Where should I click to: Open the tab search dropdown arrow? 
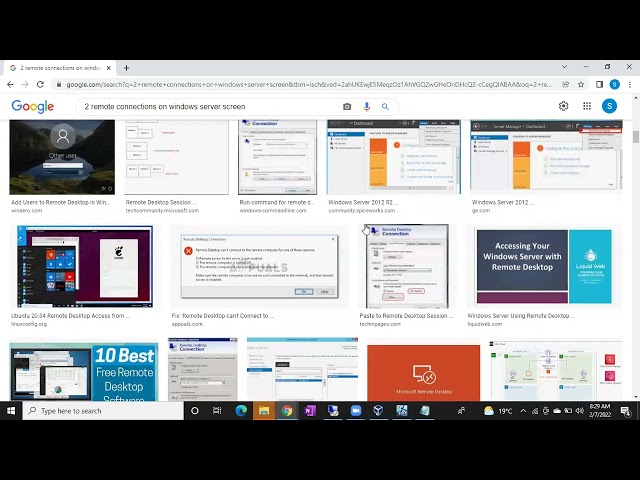(564, 67)
